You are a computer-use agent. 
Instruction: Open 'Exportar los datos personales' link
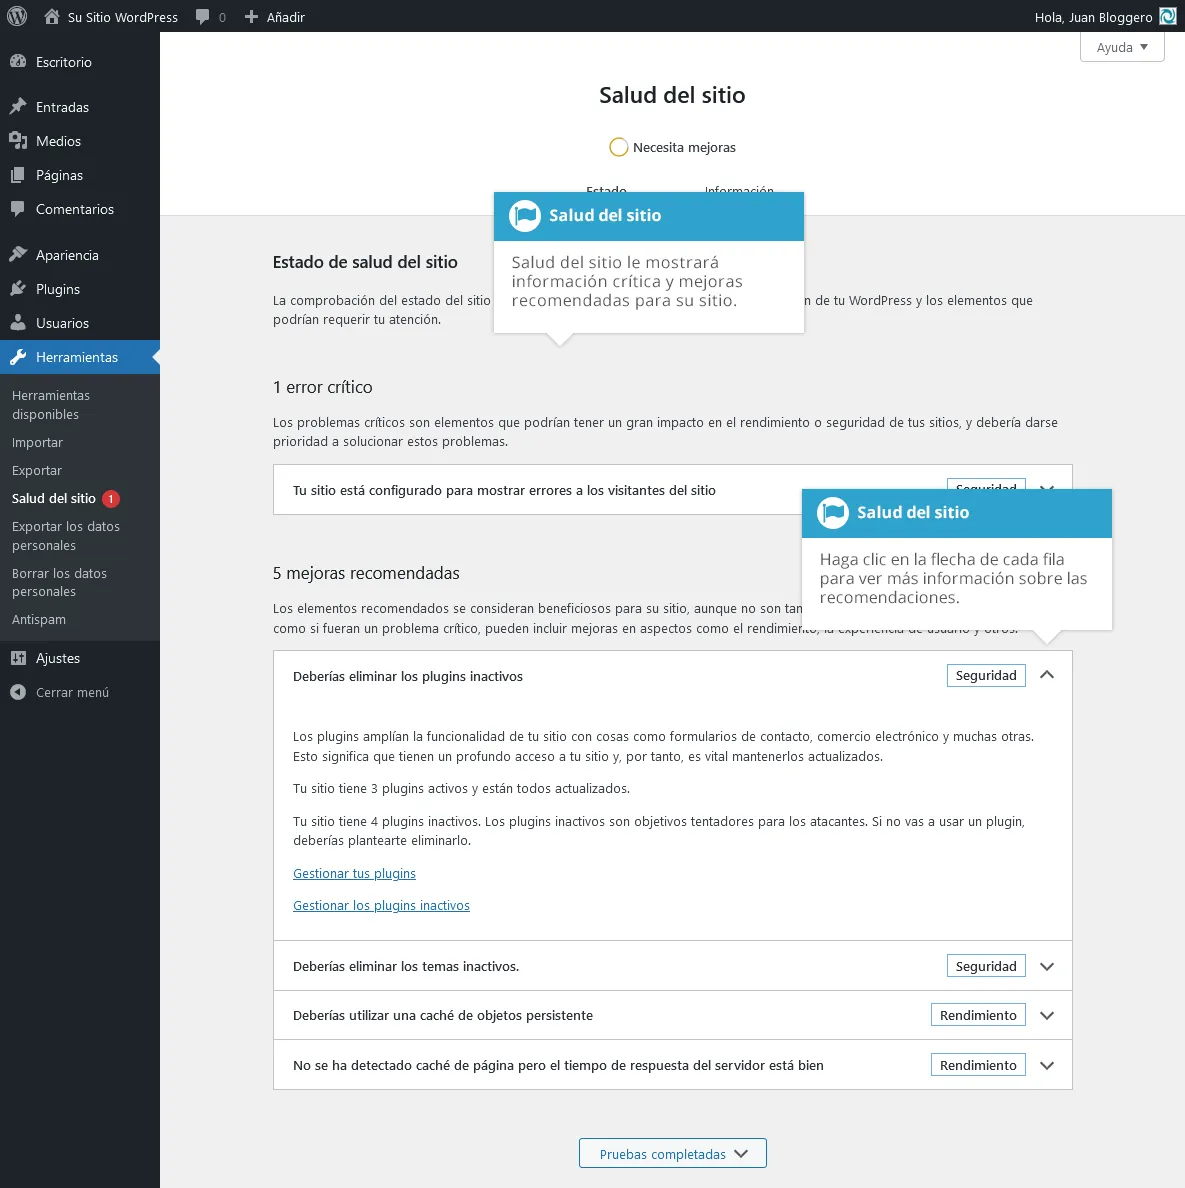pos(66,536)
